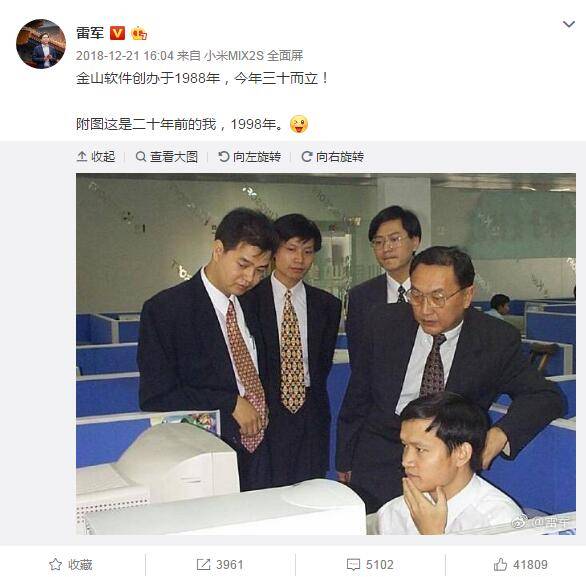Open the 雷军 username link

(90, 33)
